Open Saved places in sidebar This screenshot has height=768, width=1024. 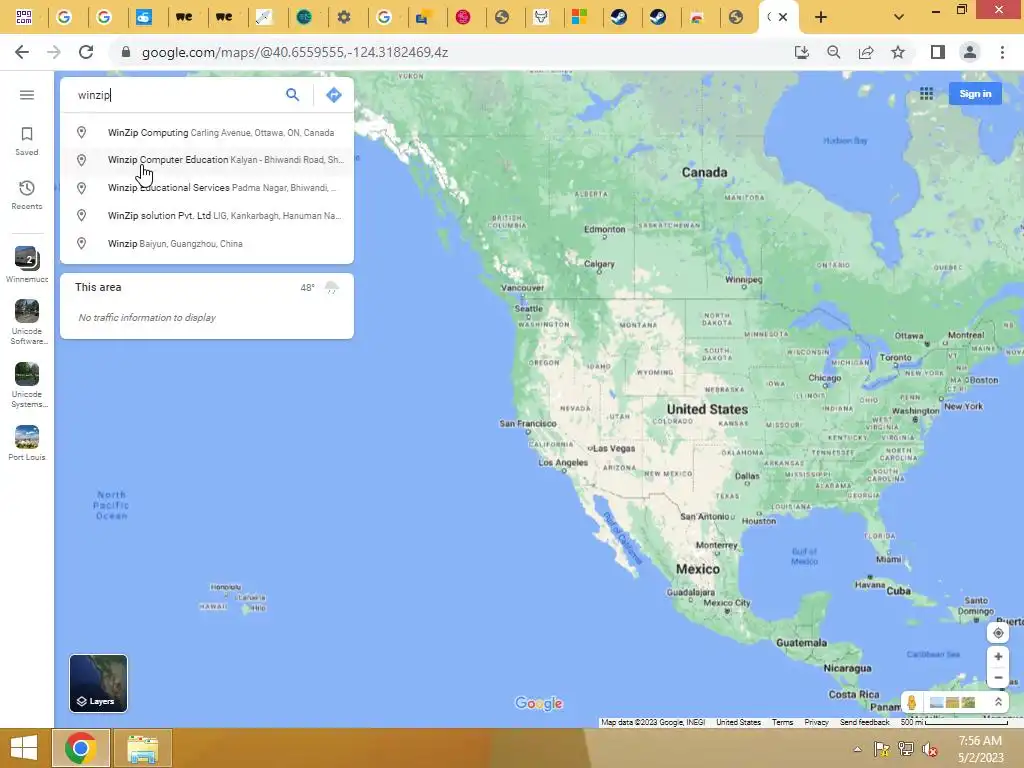coord(27,141)
